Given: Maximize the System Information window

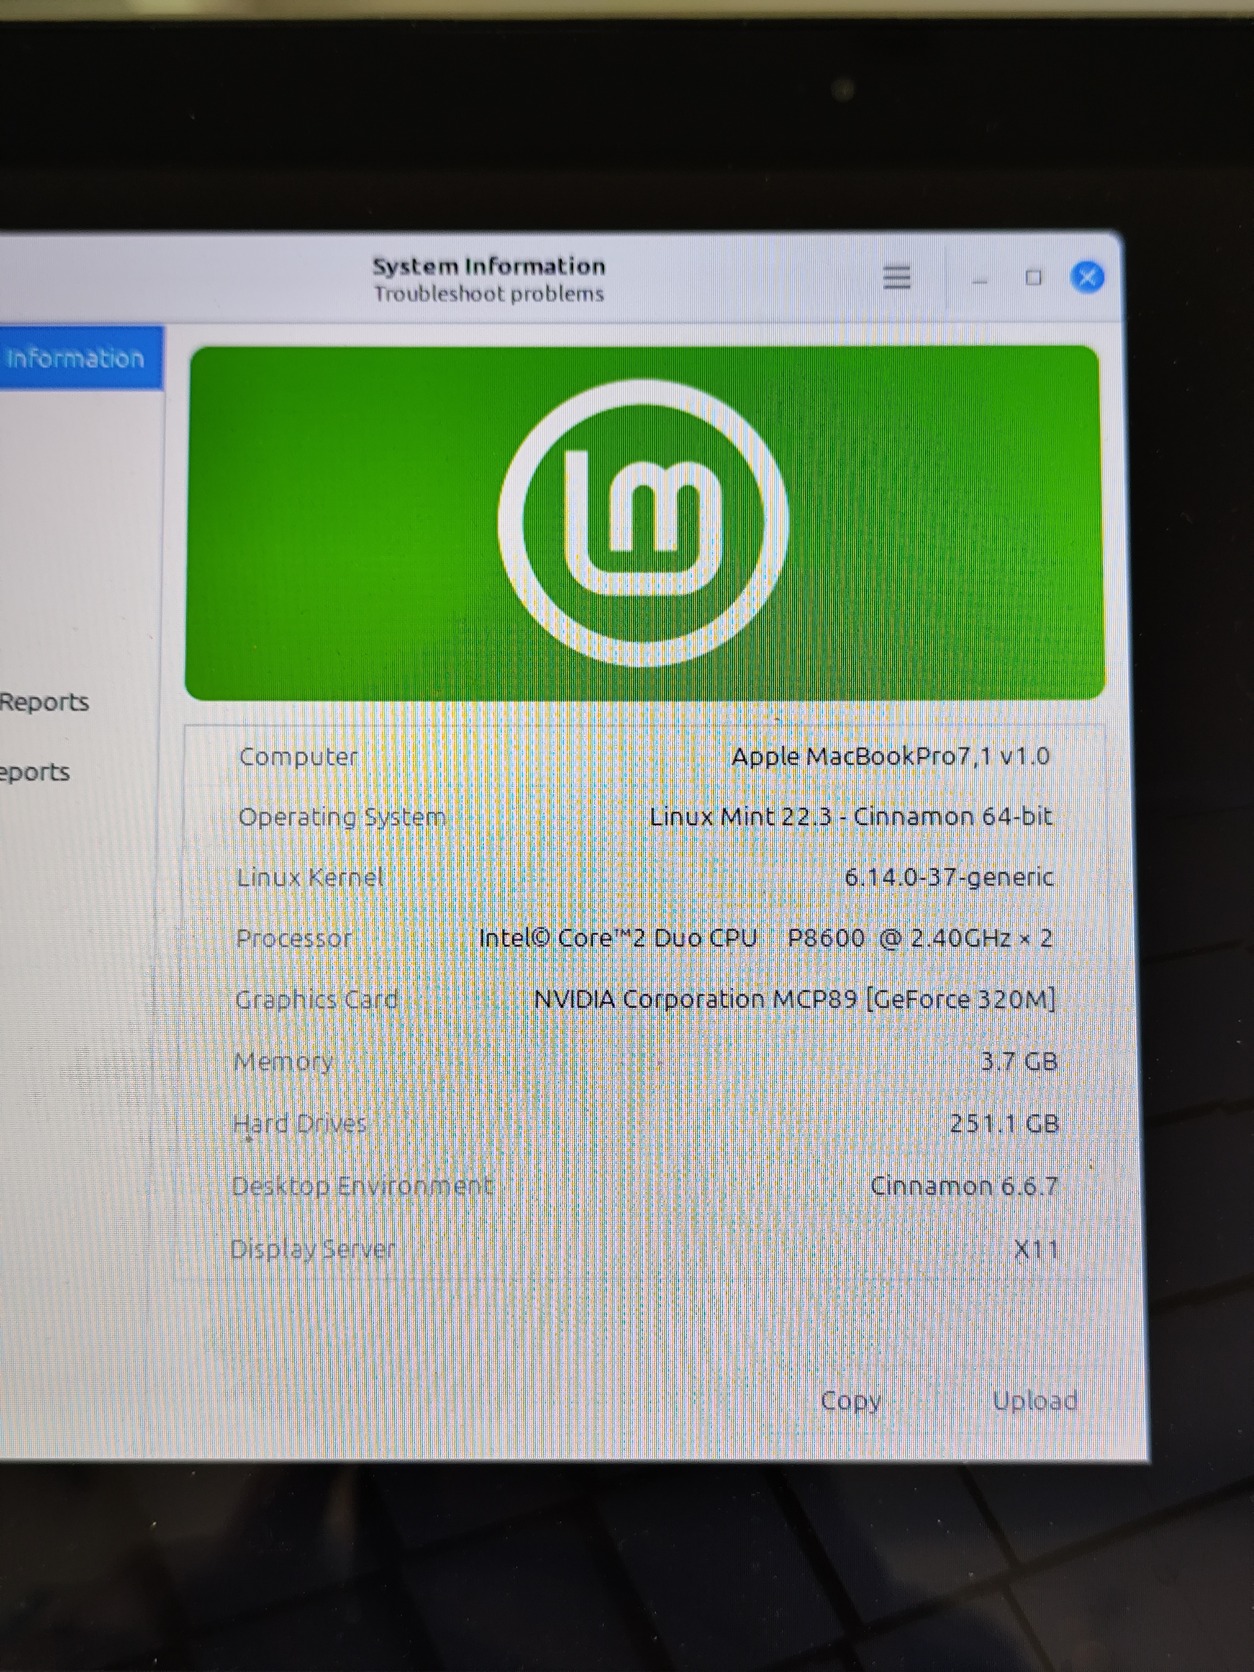Looking at the screenshot, I should point(1034,278).
